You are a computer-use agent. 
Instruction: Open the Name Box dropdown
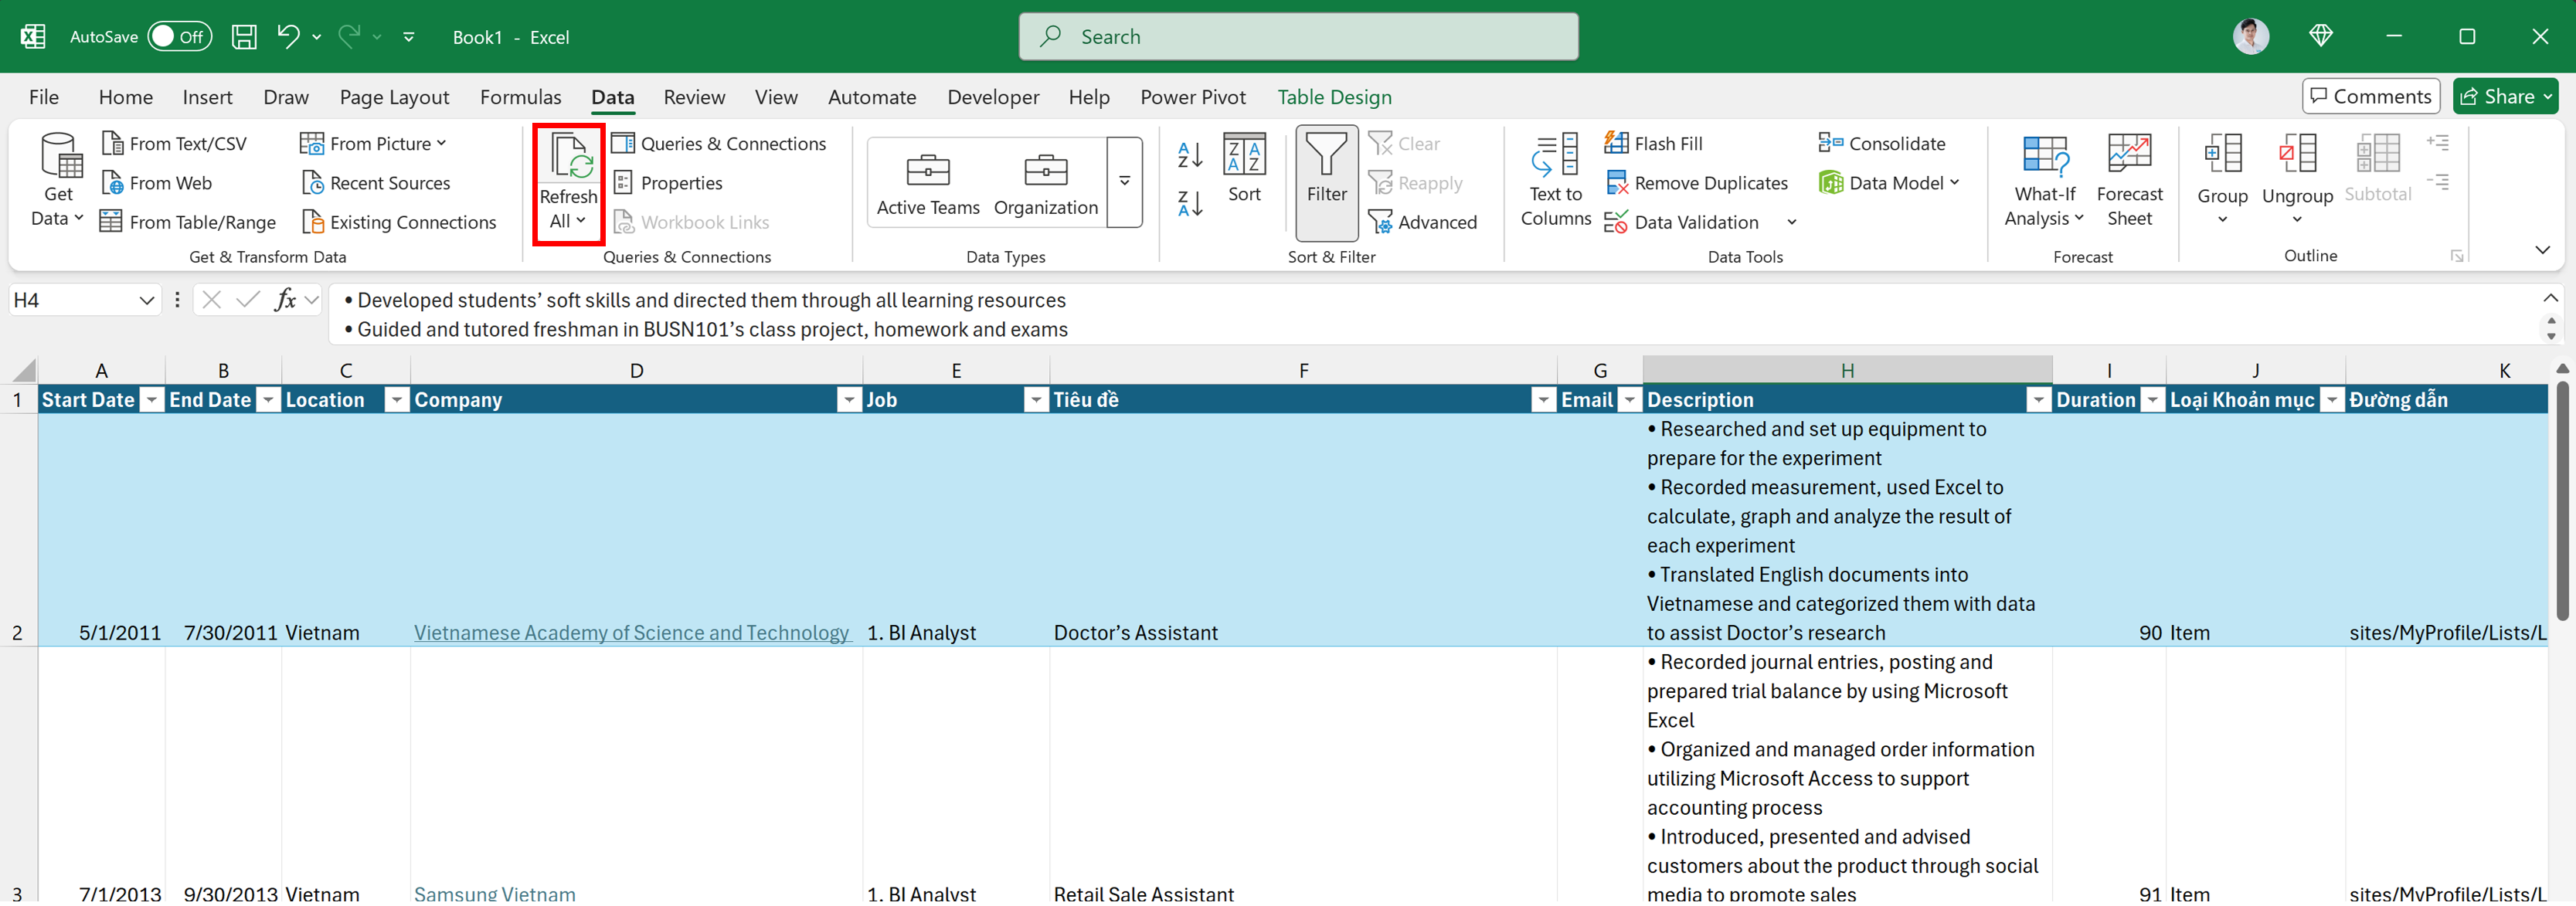click(x=146, y=300)
